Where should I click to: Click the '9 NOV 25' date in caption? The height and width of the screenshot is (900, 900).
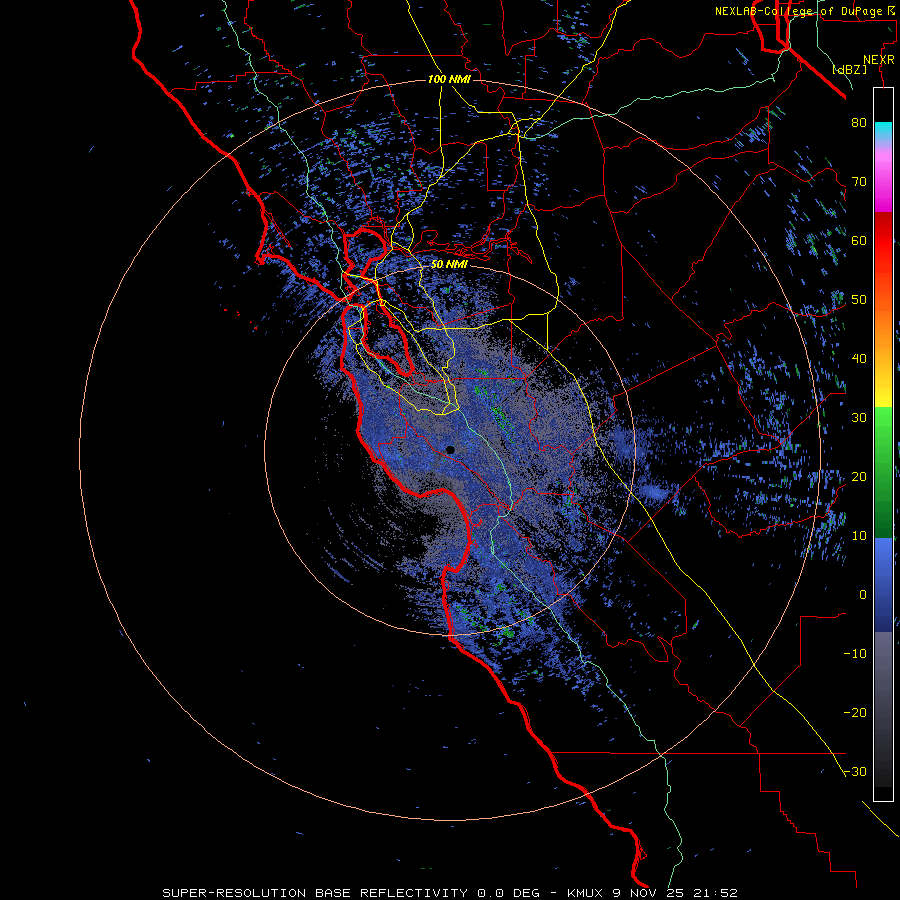(x=648, y=893)
